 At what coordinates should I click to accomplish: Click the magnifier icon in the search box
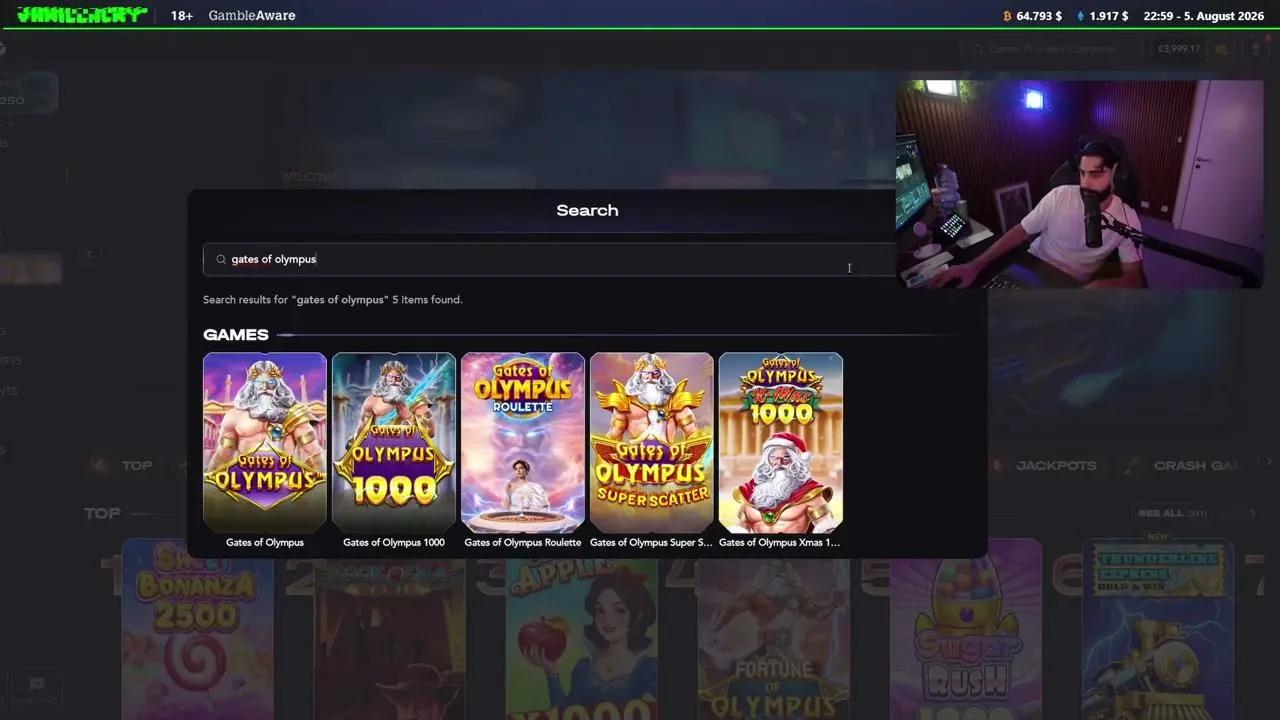click(221, 259)
